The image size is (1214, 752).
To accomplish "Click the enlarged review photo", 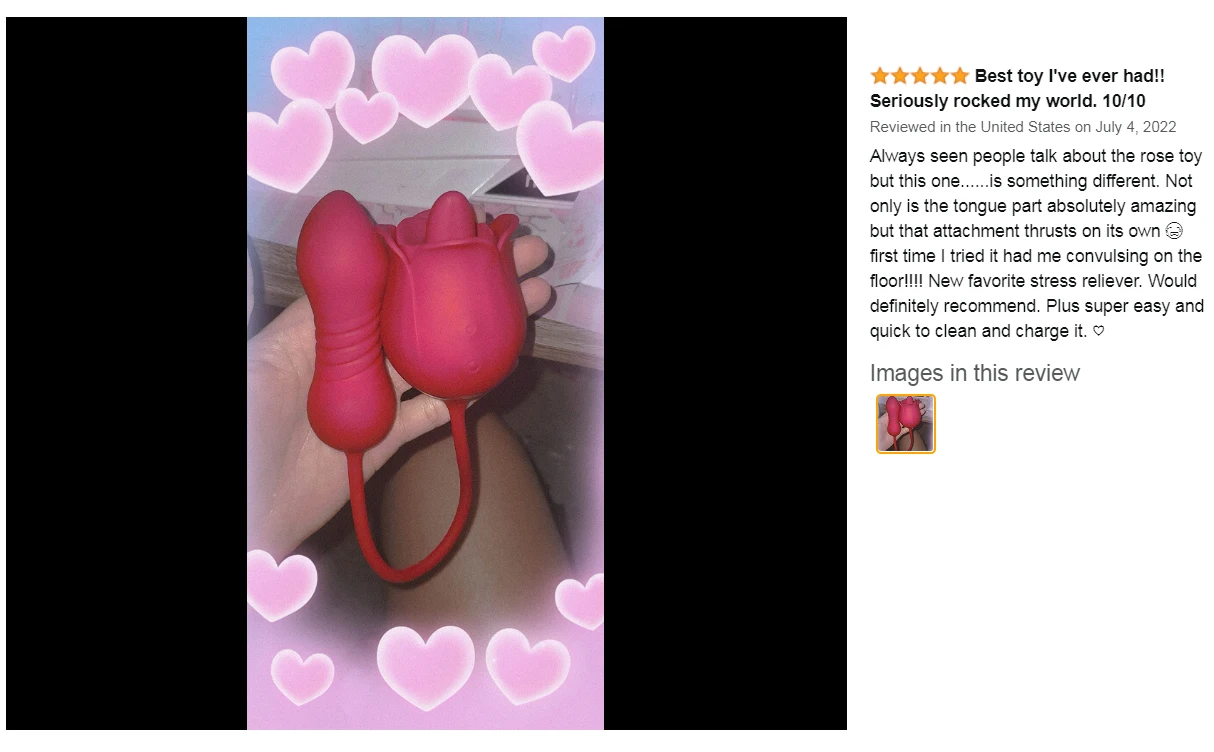I will [425, 373].
